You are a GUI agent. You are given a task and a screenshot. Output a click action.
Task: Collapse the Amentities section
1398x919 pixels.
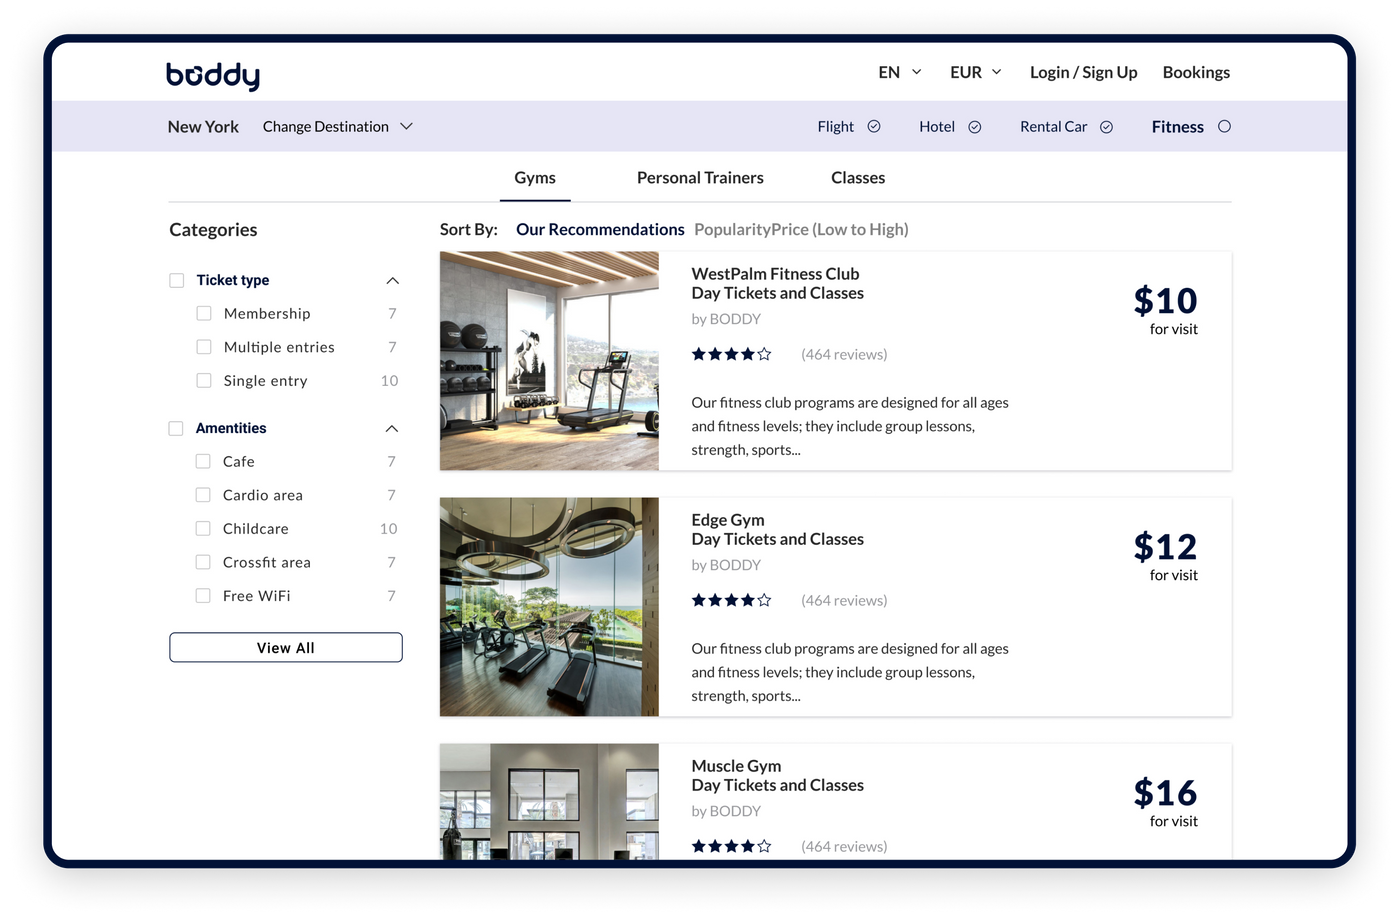click(392, 429)
